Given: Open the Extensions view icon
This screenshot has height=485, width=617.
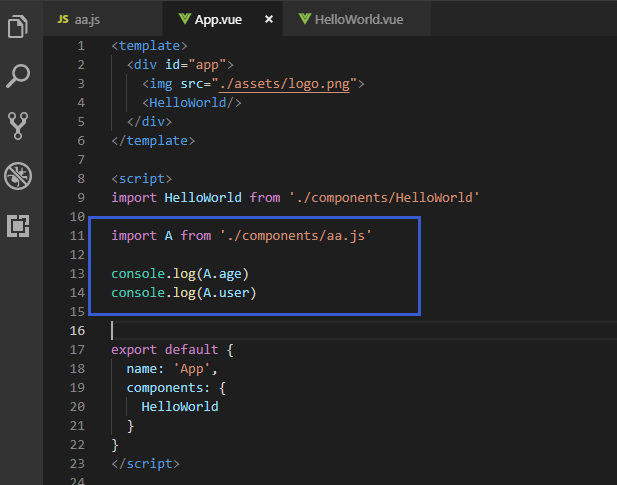Looking at the screenshot, I should pyautogui.click(x=18, y=226).
